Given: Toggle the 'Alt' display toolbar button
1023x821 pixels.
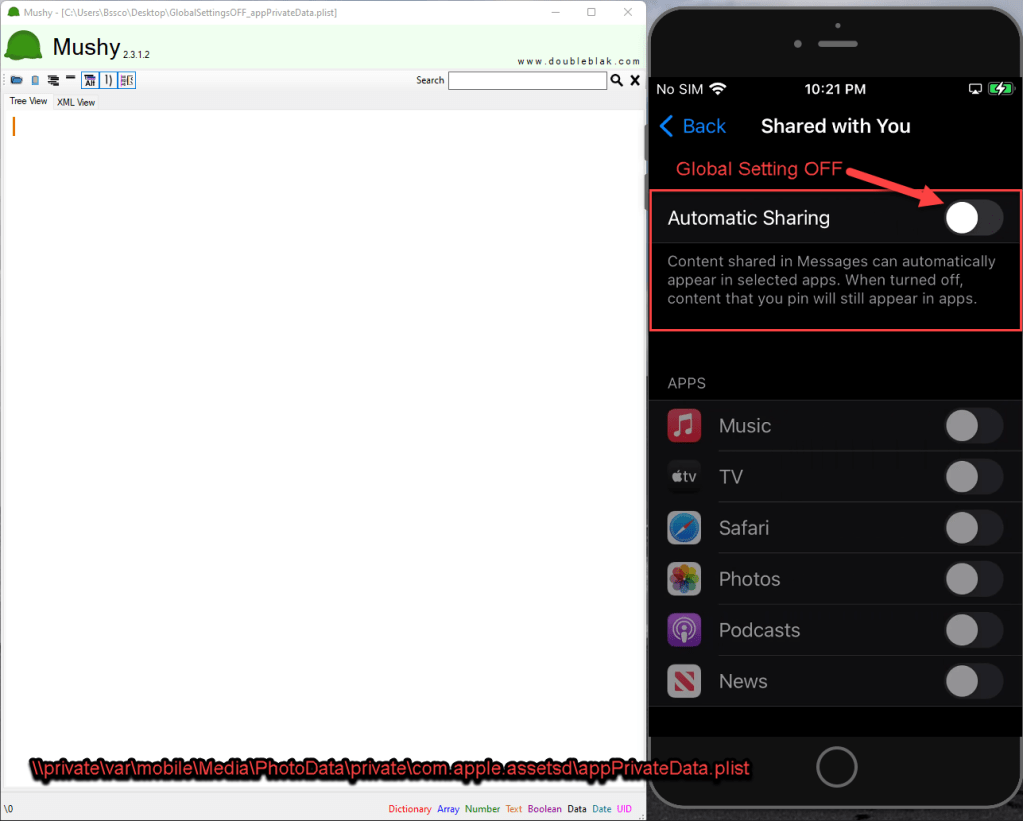Looking at the screenshot, I should [89, 80].
